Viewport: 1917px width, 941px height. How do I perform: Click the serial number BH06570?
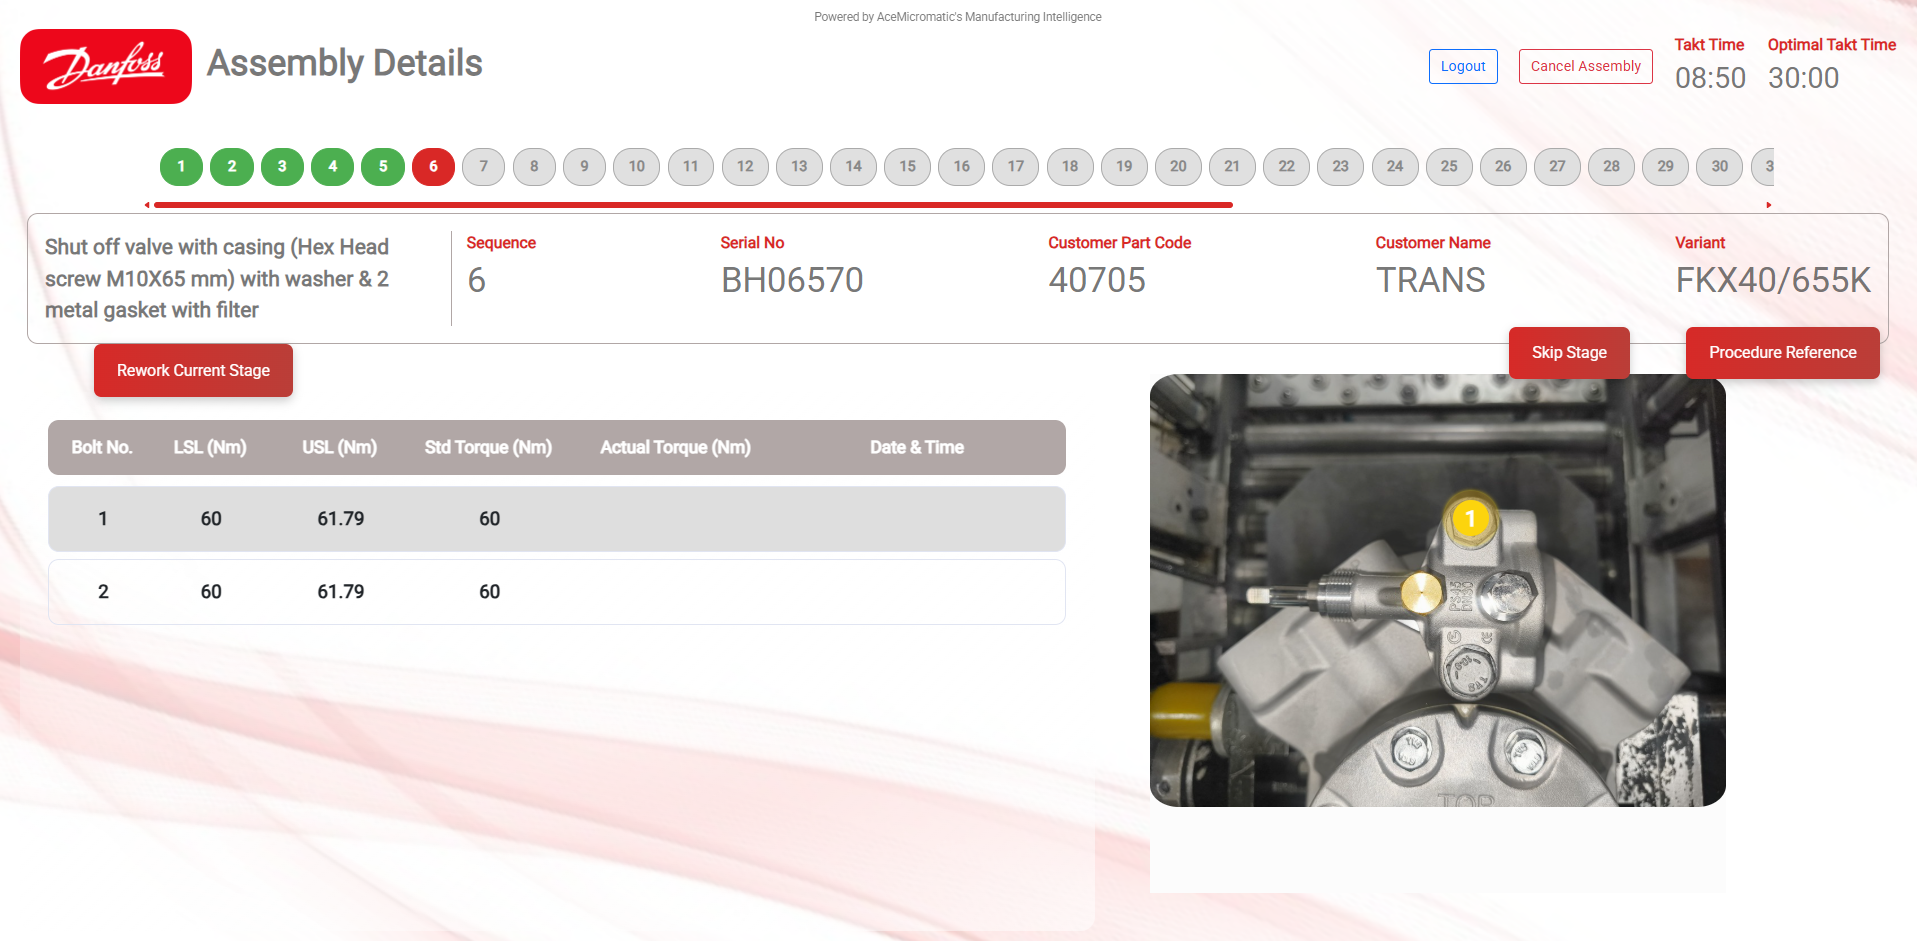[792, 280]
